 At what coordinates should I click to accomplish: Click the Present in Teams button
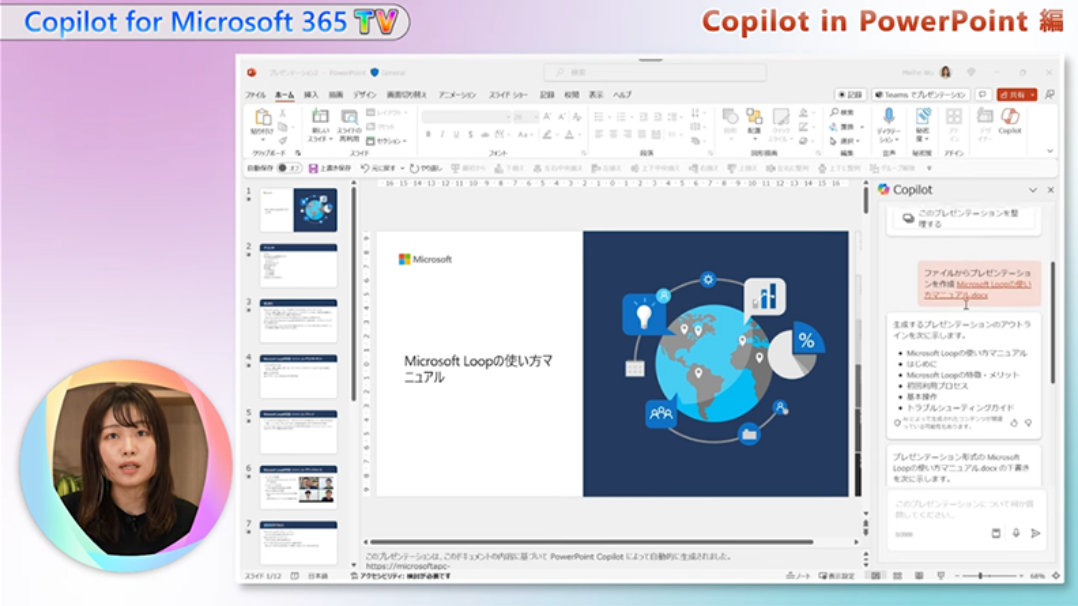tap(920, 94)
